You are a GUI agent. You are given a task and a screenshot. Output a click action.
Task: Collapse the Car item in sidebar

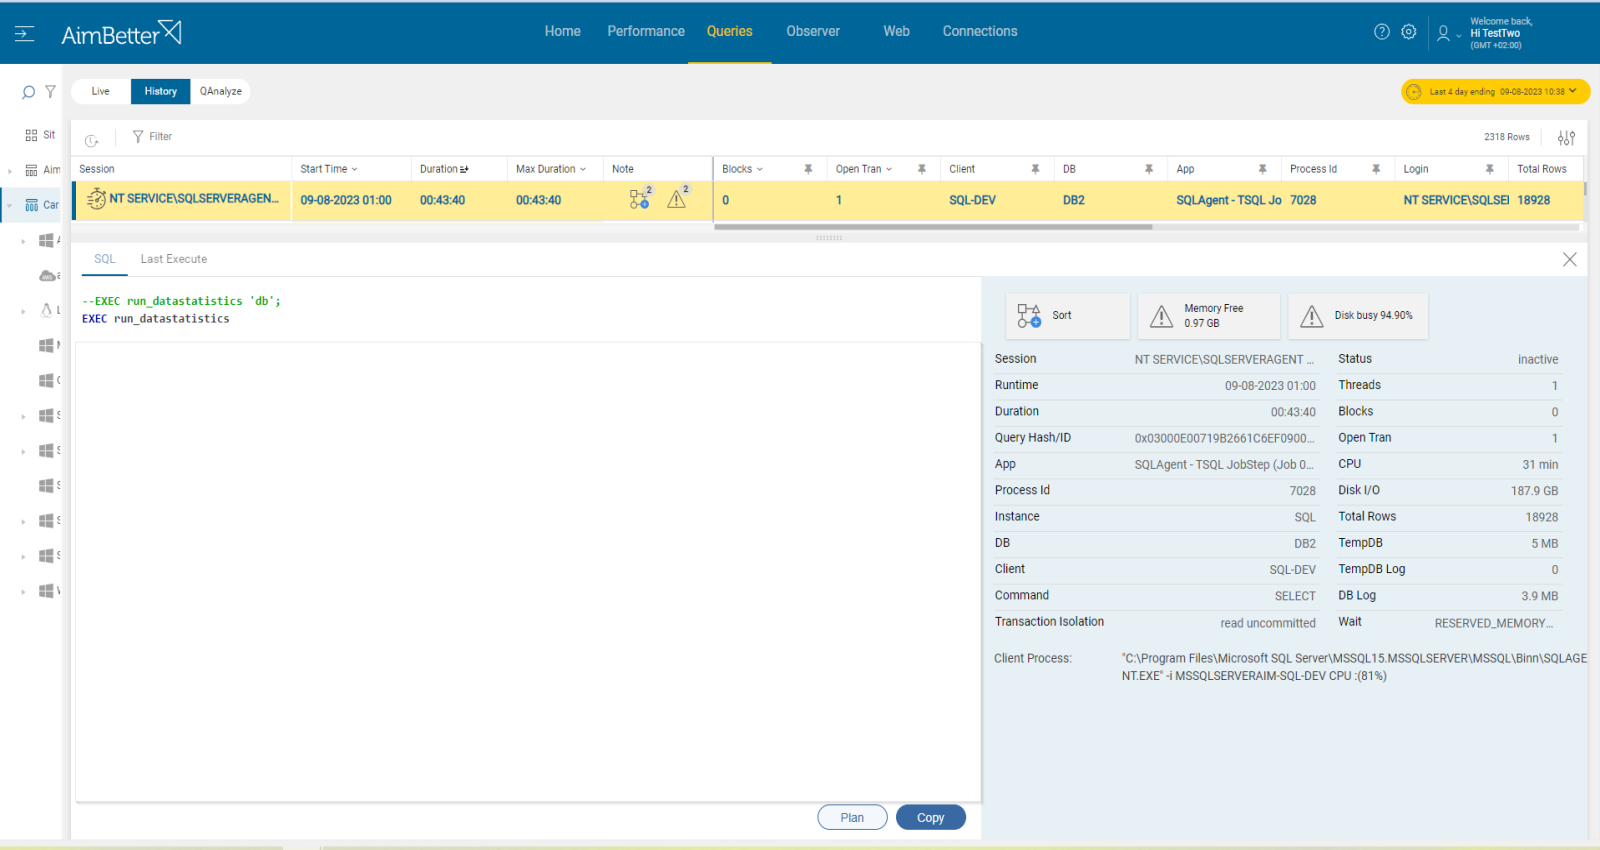pyautogui.click(x=10, y=206)
